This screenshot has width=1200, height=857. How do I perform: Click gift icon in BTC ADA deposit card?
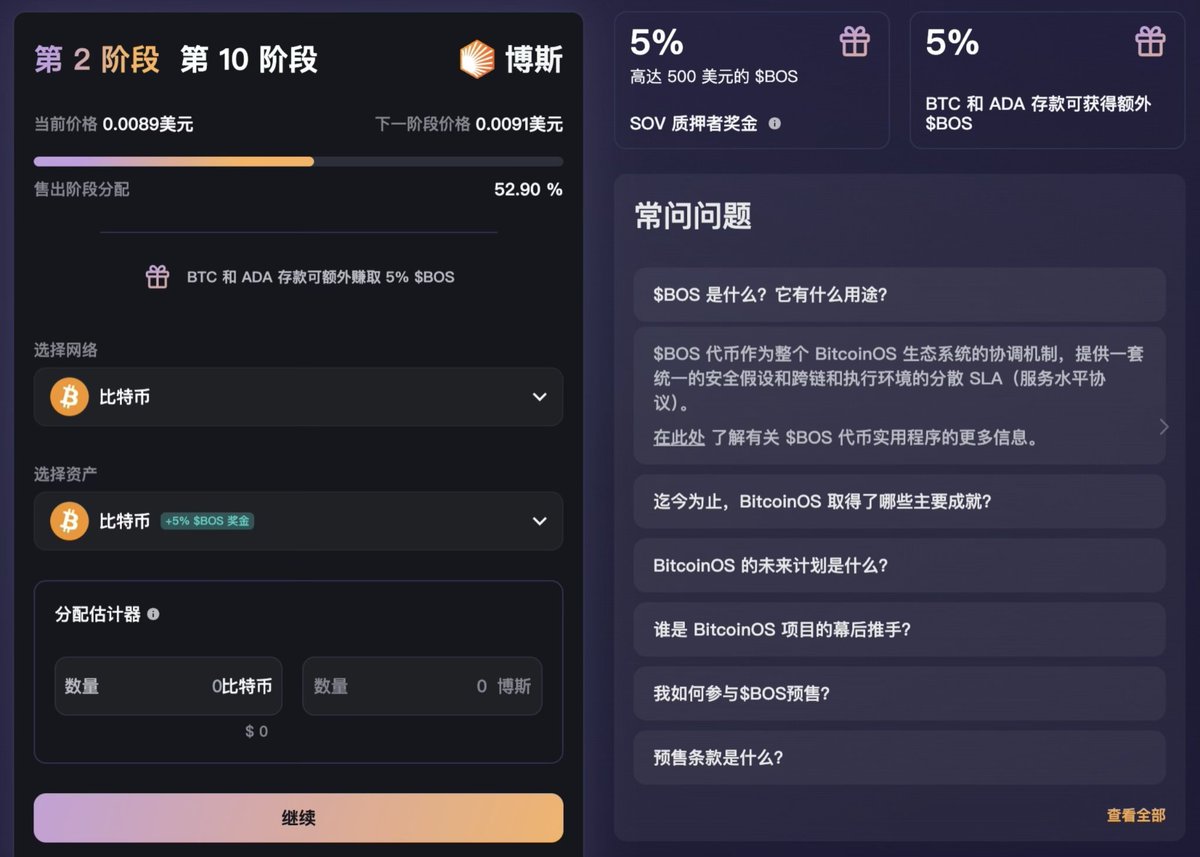click(1150, 42)
